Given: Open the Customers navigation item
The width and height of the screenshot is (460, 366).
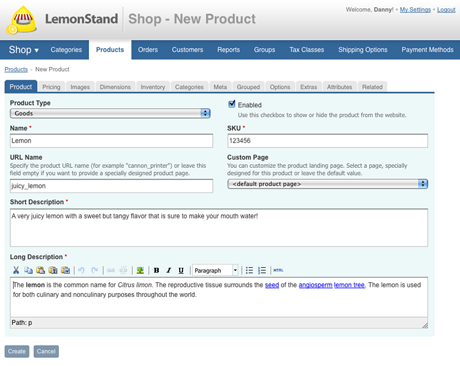Looking at the screenshot, I should pyautogui.click(x=187, y=50).
